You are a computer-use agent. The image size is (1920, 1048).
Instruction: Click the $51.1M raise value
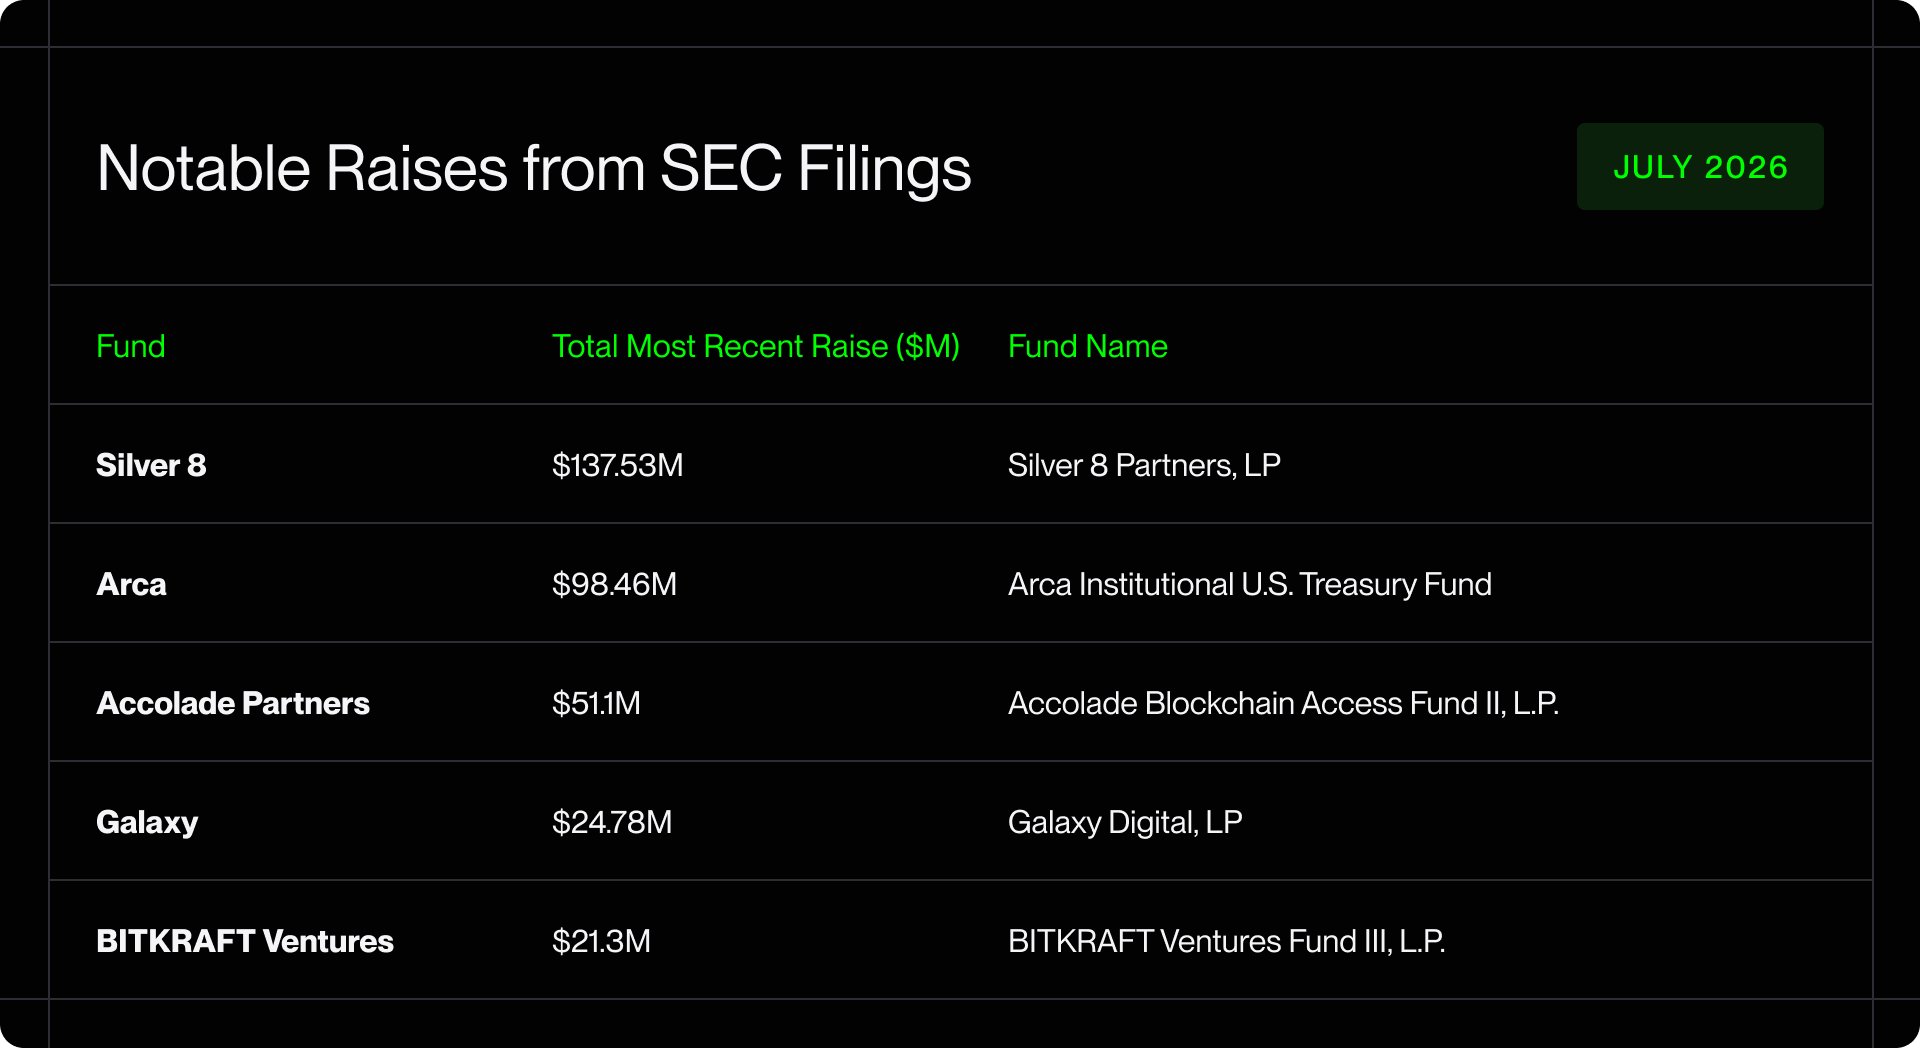point(596,703)
